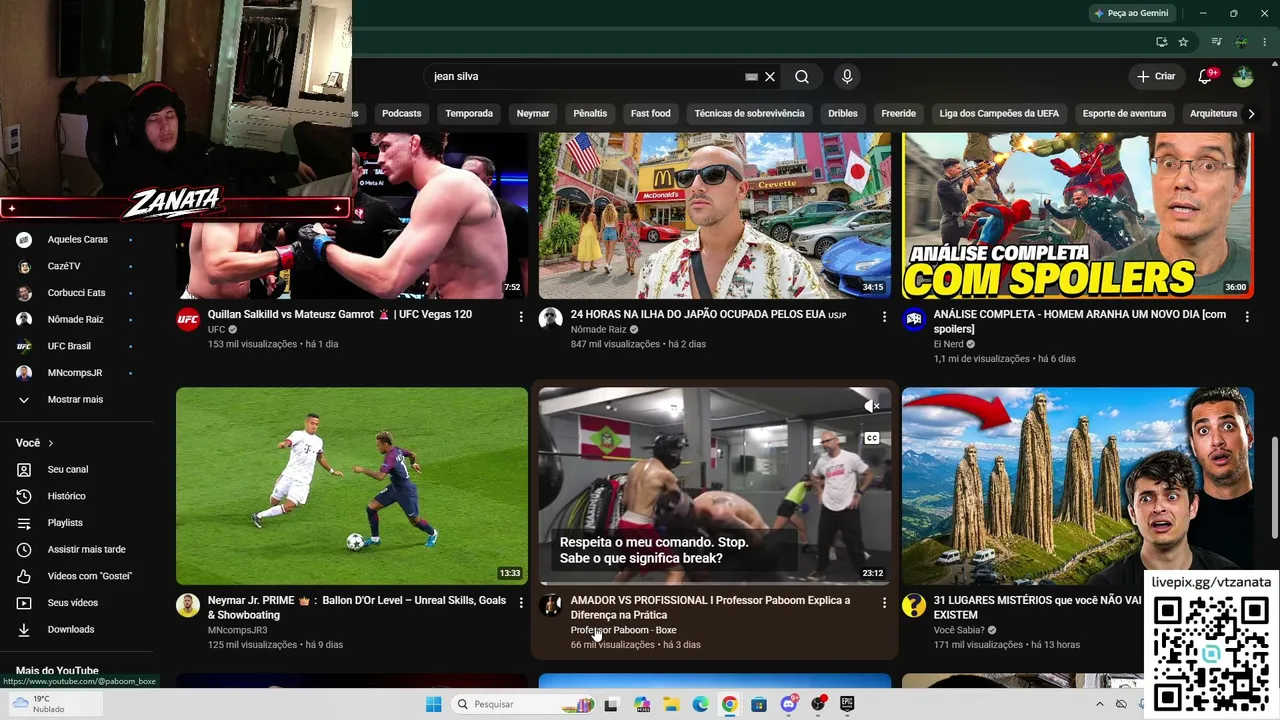
Task: Open the Aqueles Caras subscription
Action: tap(76, 240)
